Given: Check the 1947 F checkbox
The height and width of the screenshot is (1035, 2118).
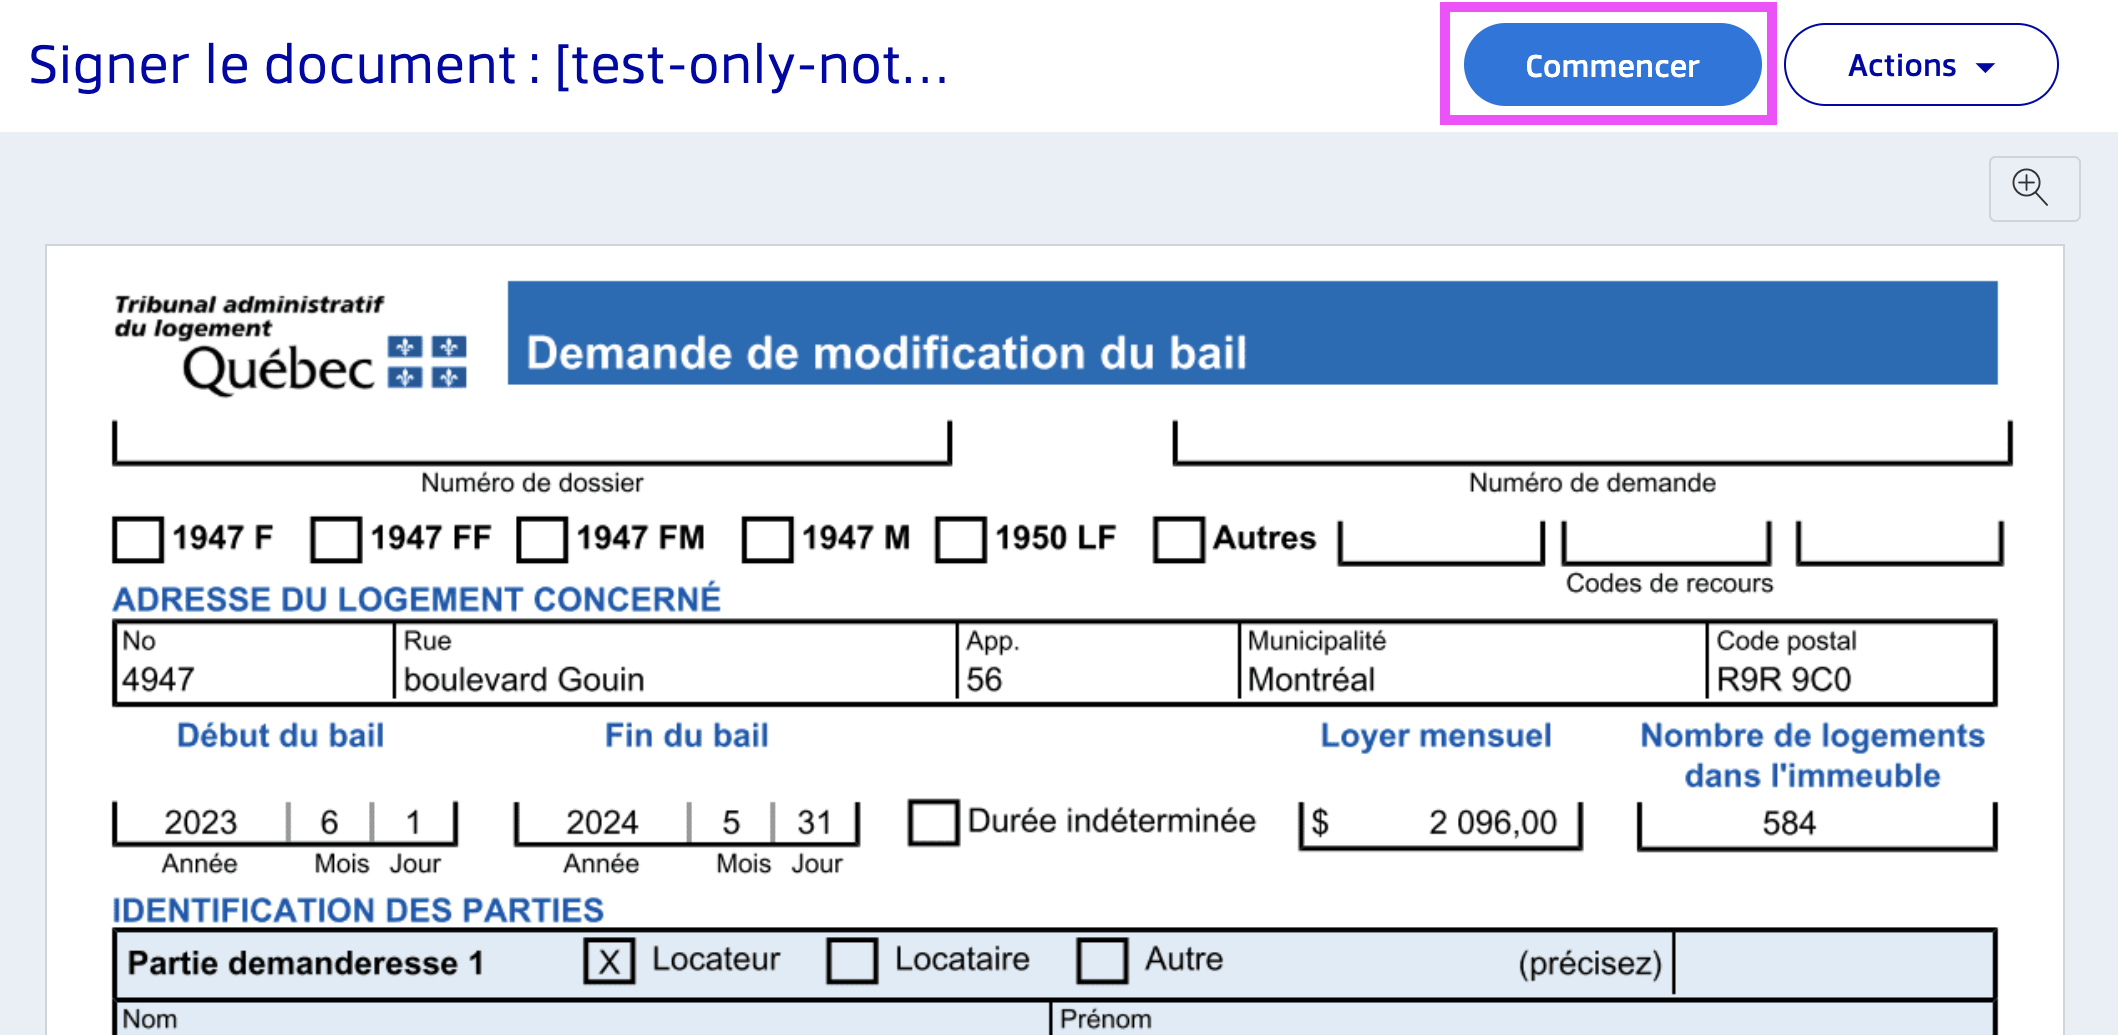Looking at the screenshot, I should (138, 540).
